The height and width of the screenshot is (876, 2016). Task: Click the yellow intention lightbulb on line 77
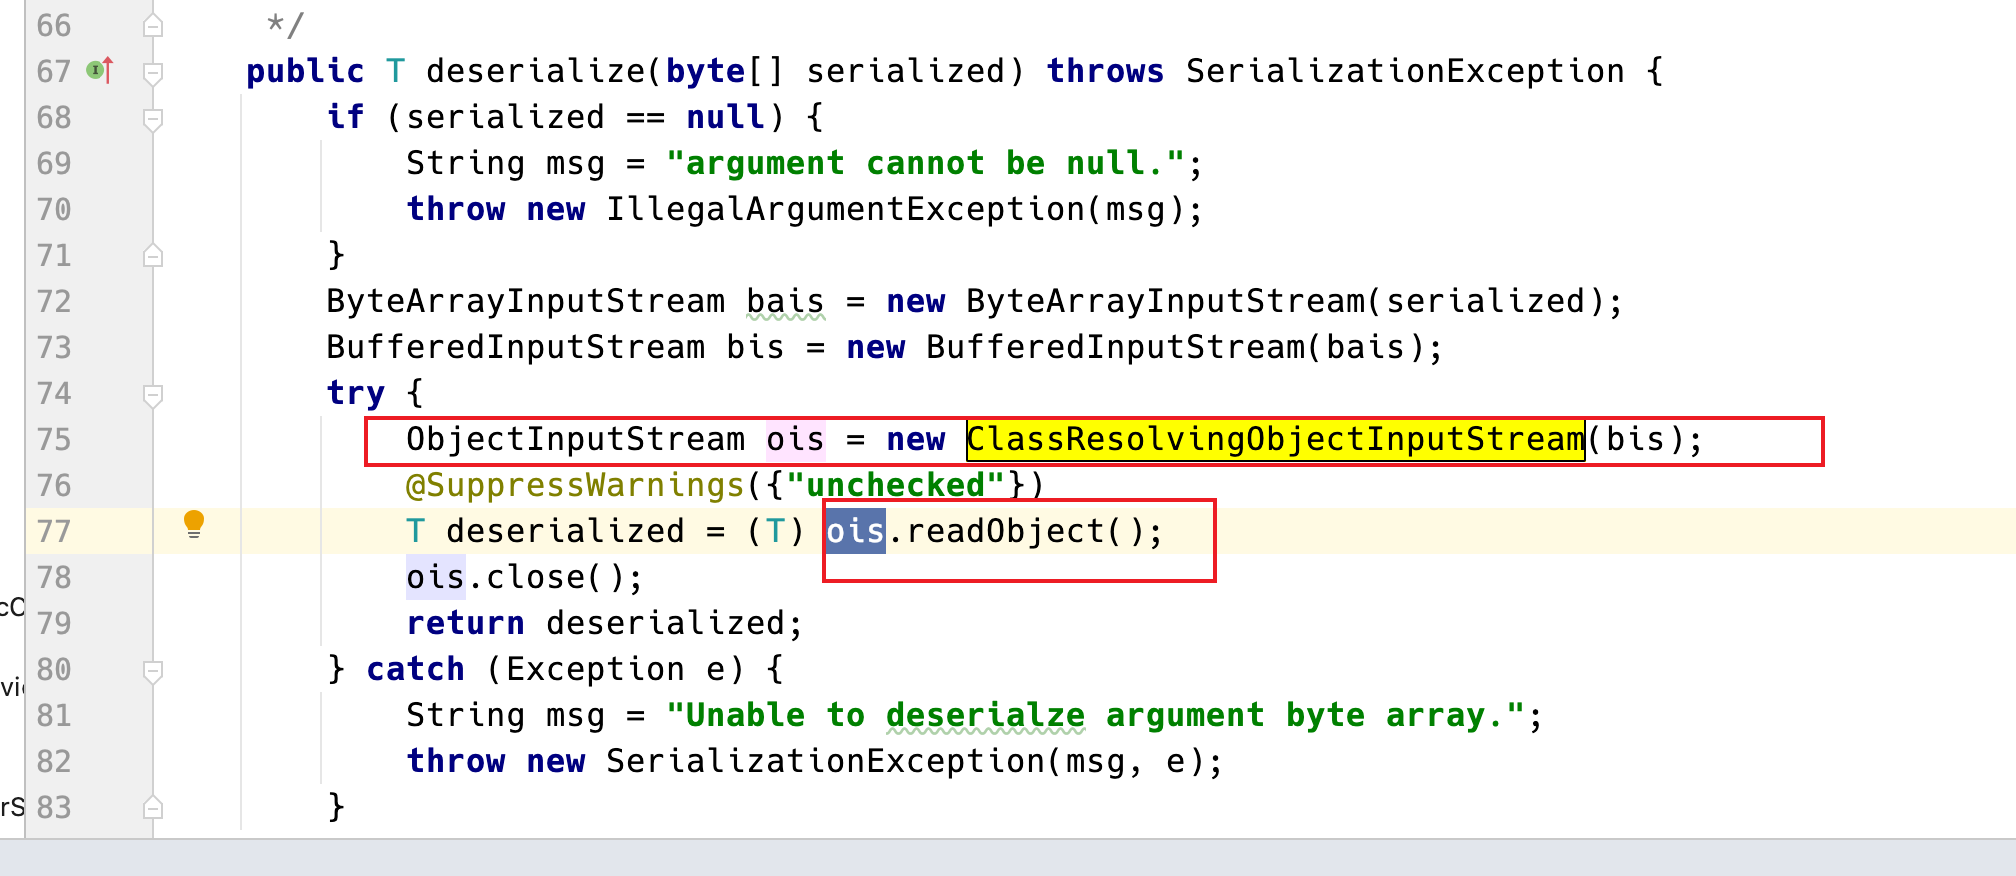click(194, 524)
